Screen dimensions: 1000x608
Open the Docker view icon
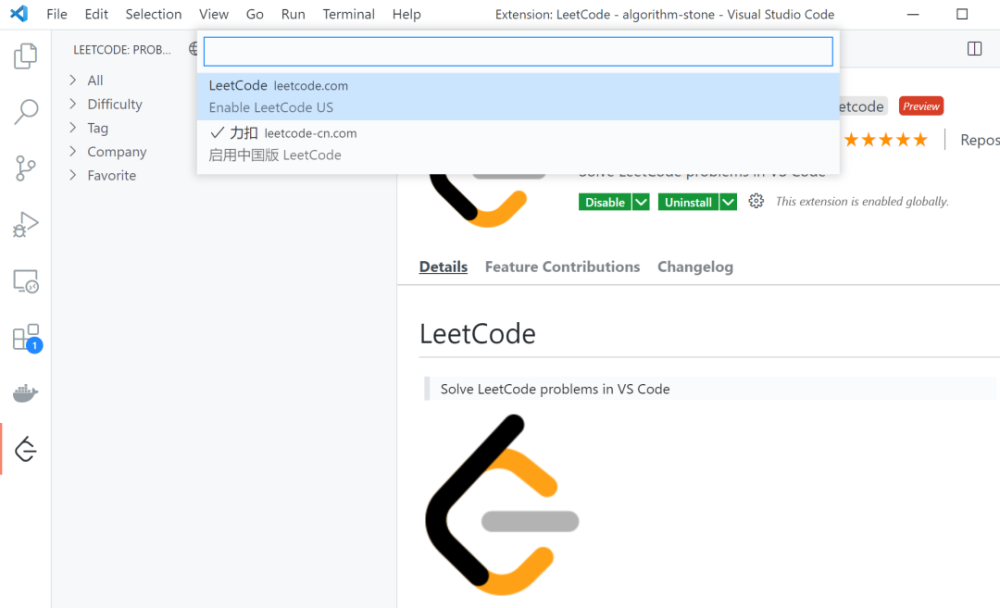click(x=26, y=393)
